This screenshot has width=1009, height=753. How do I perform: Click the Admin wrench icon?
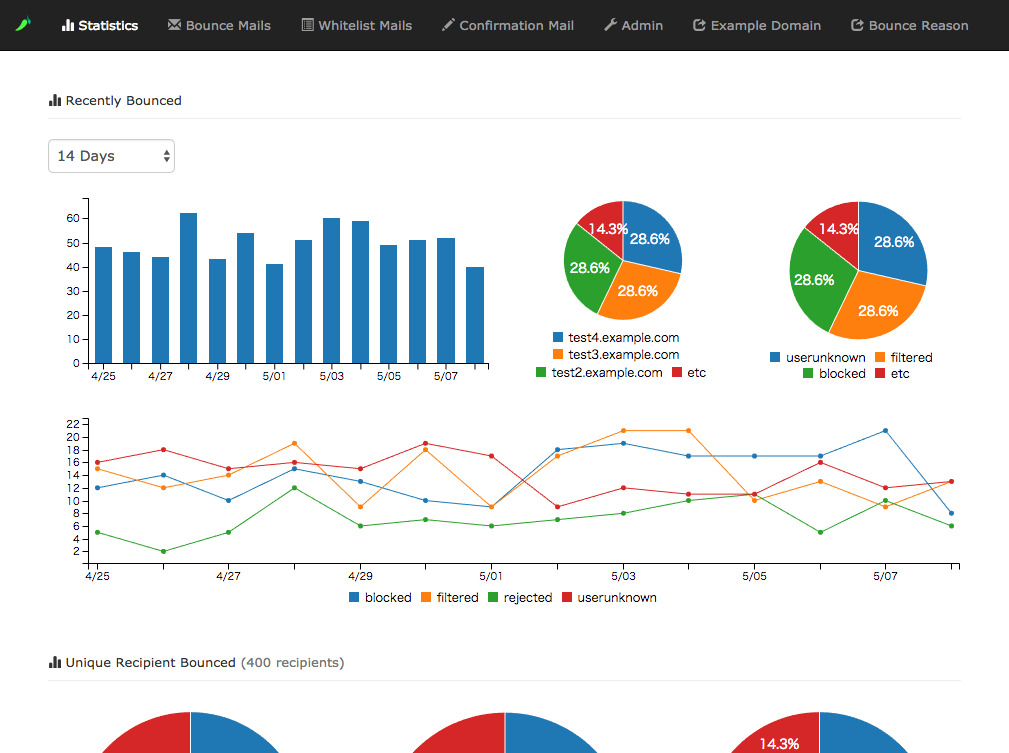coord(610,25)
